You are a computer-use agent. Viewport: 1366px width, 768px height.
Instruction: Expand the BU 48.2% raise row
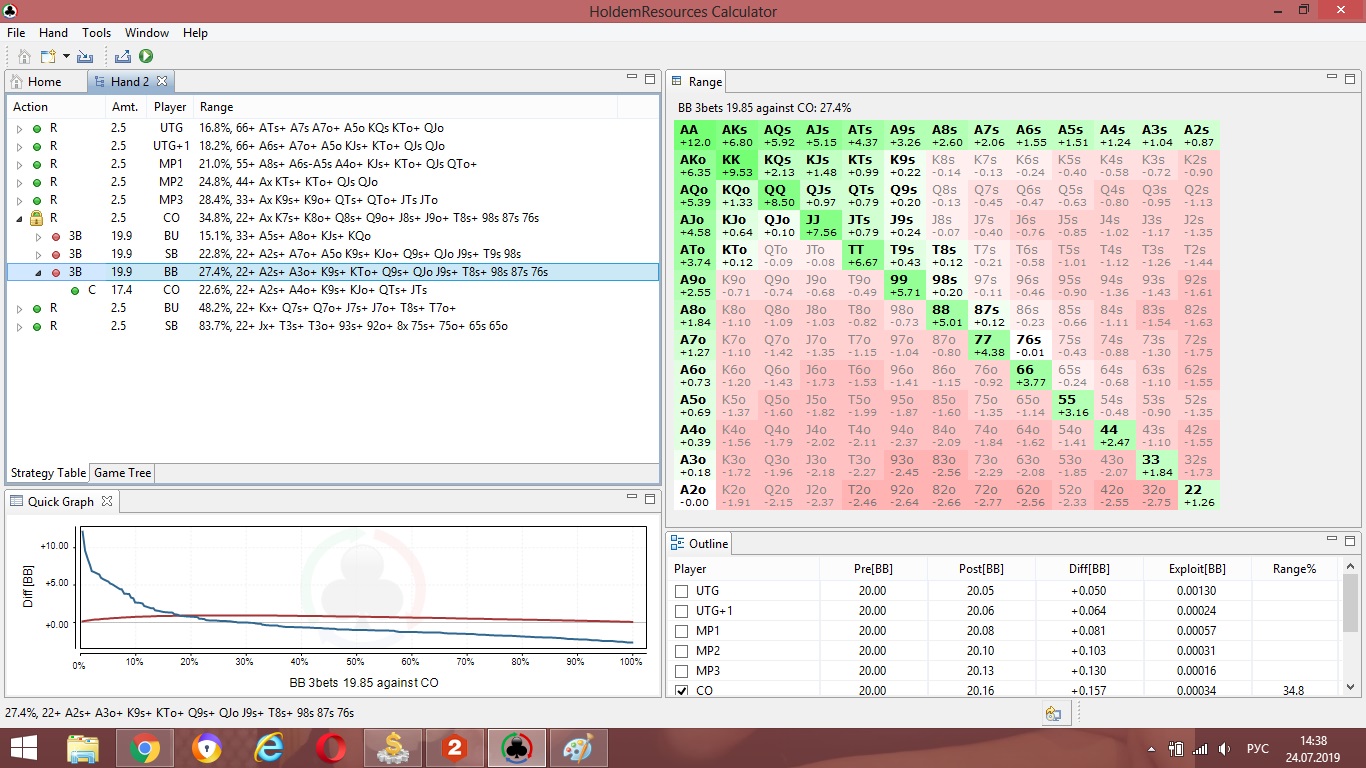[x=19, y=308]
